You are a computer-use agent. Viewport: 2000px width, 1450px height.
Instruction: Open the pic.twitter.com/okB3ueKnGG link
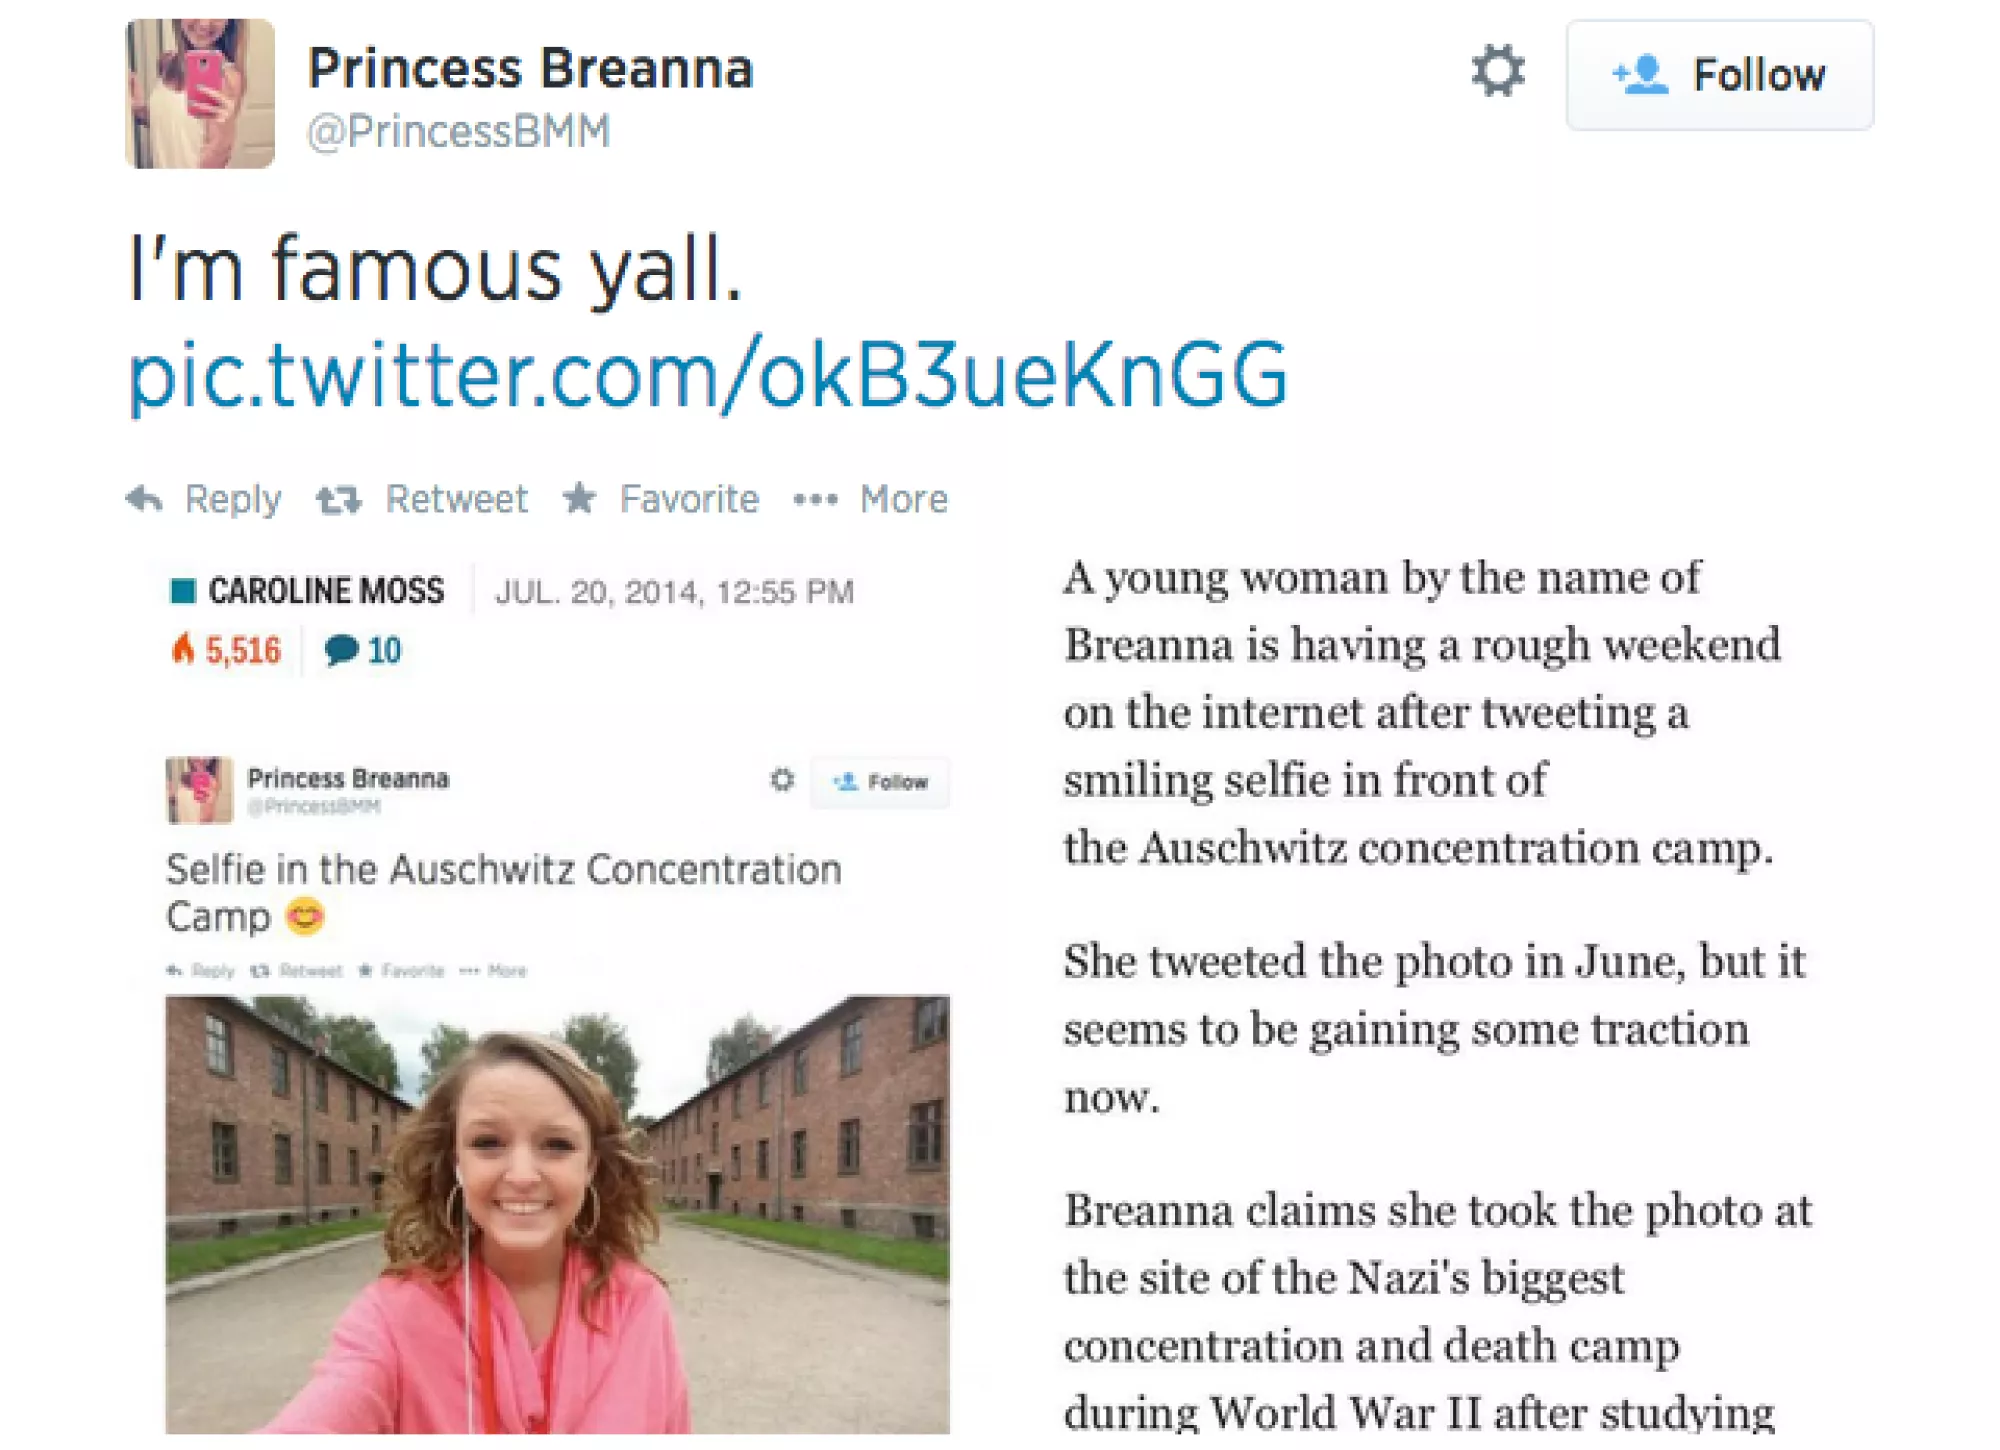point(708,375)
